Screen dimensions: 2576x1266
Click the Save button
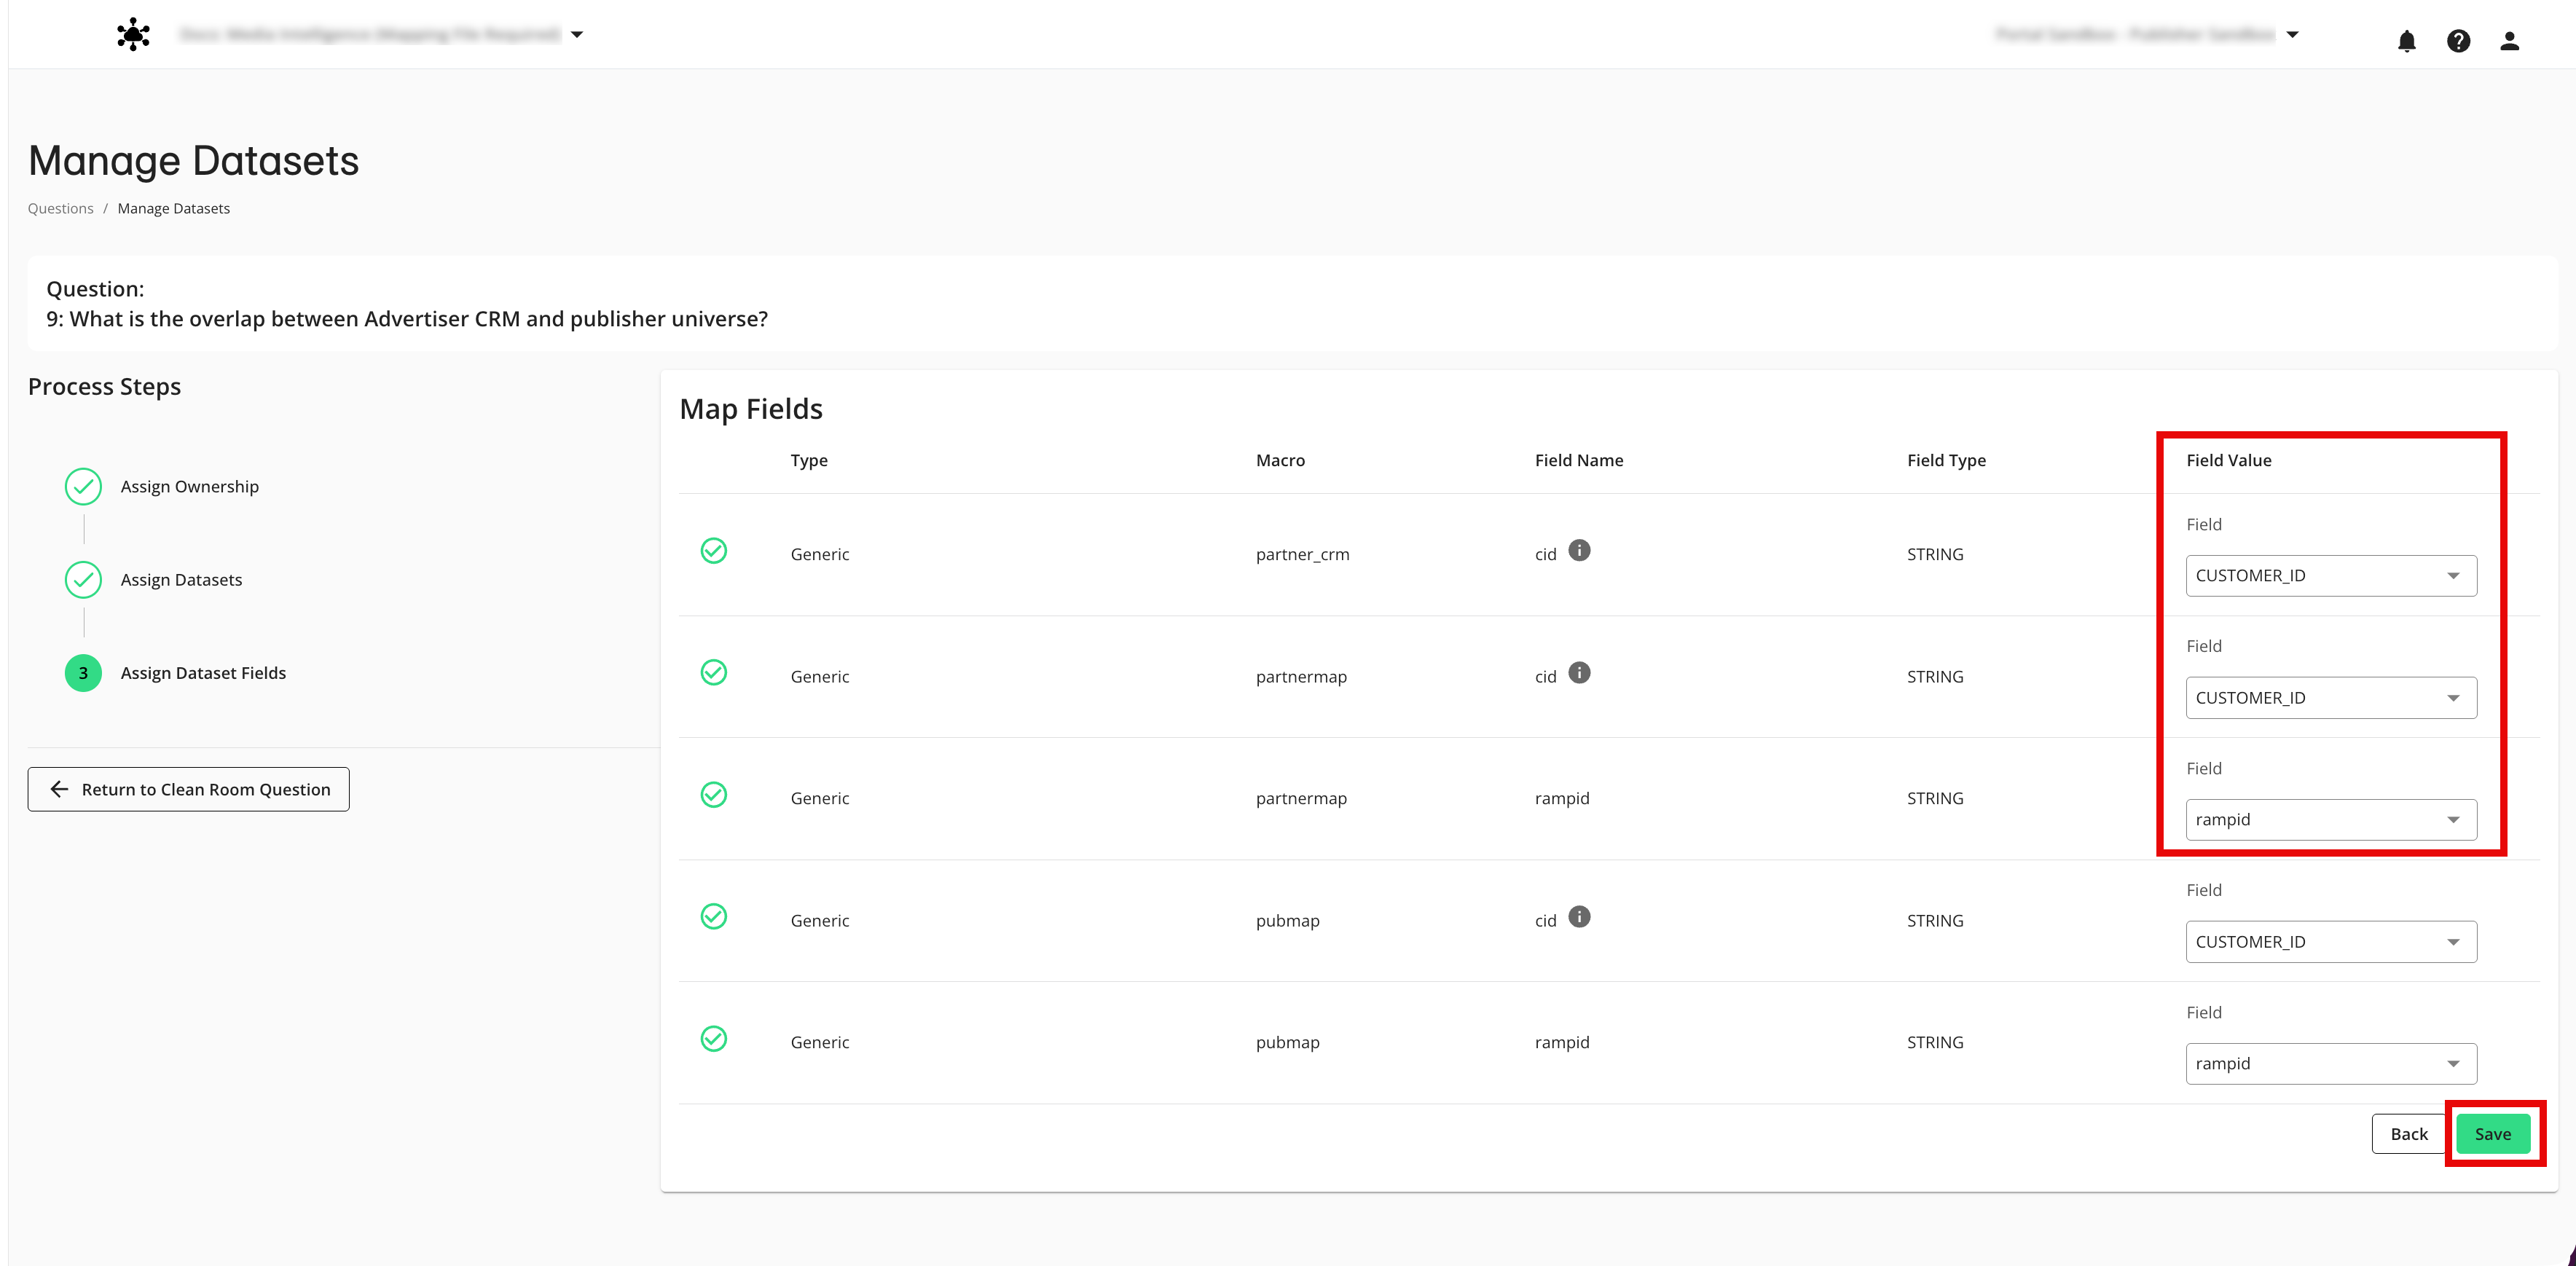click(2493, 1133)
